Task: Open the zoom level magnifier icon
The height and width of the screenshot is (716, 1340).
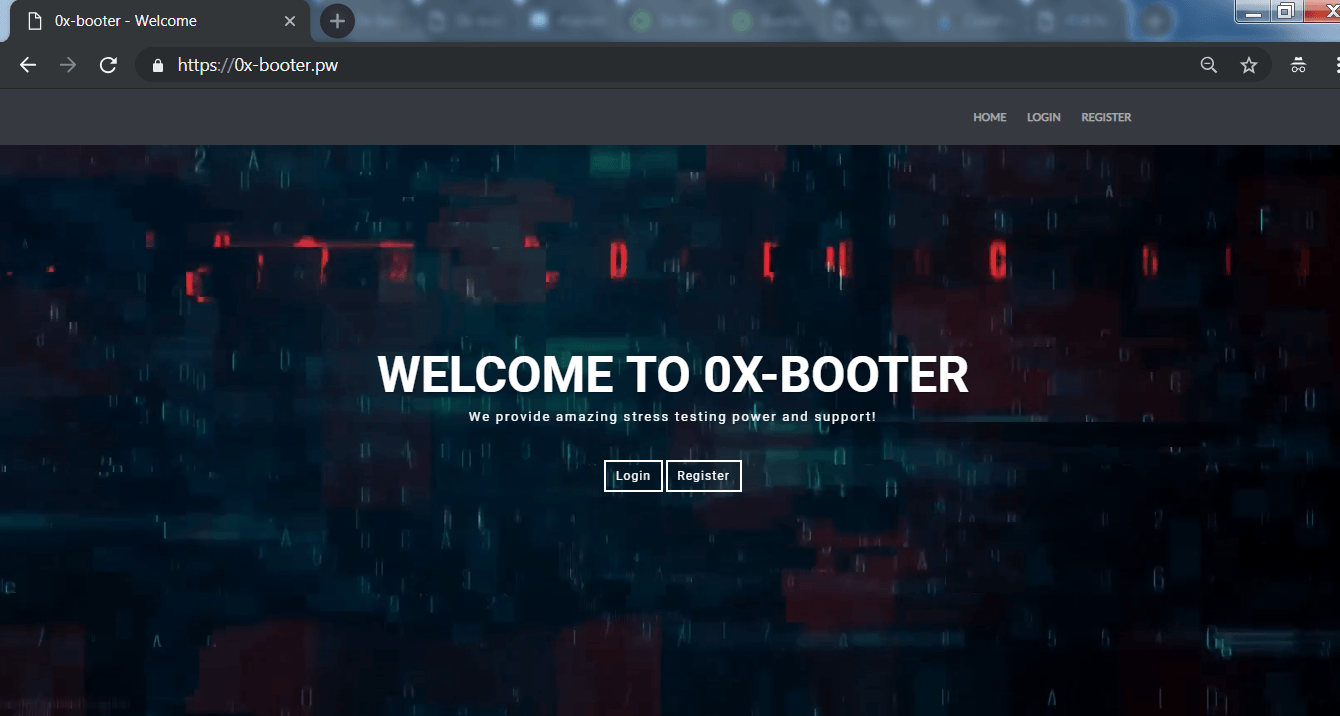Action: pyautogui.click(x=1209, y=65)
